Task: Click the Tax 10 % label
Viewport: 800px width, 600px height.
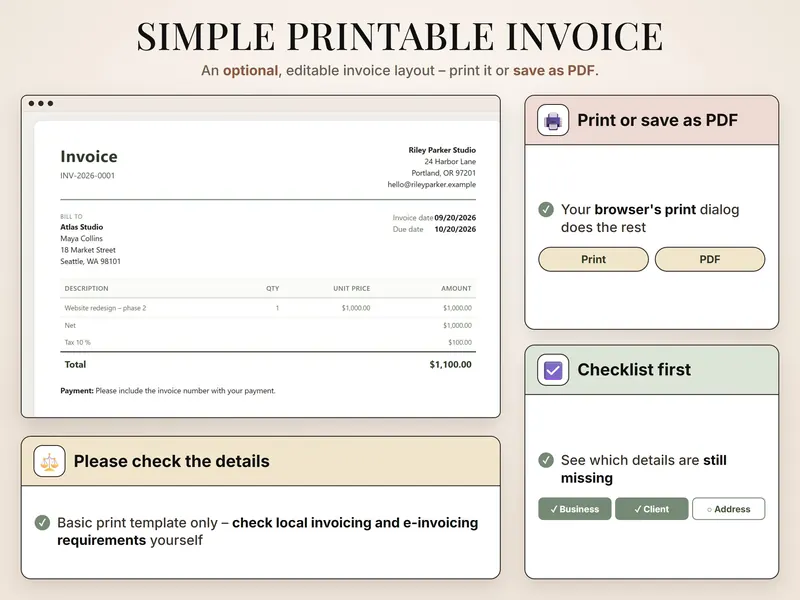Action: pyautogui.click(x=78, y=342)
